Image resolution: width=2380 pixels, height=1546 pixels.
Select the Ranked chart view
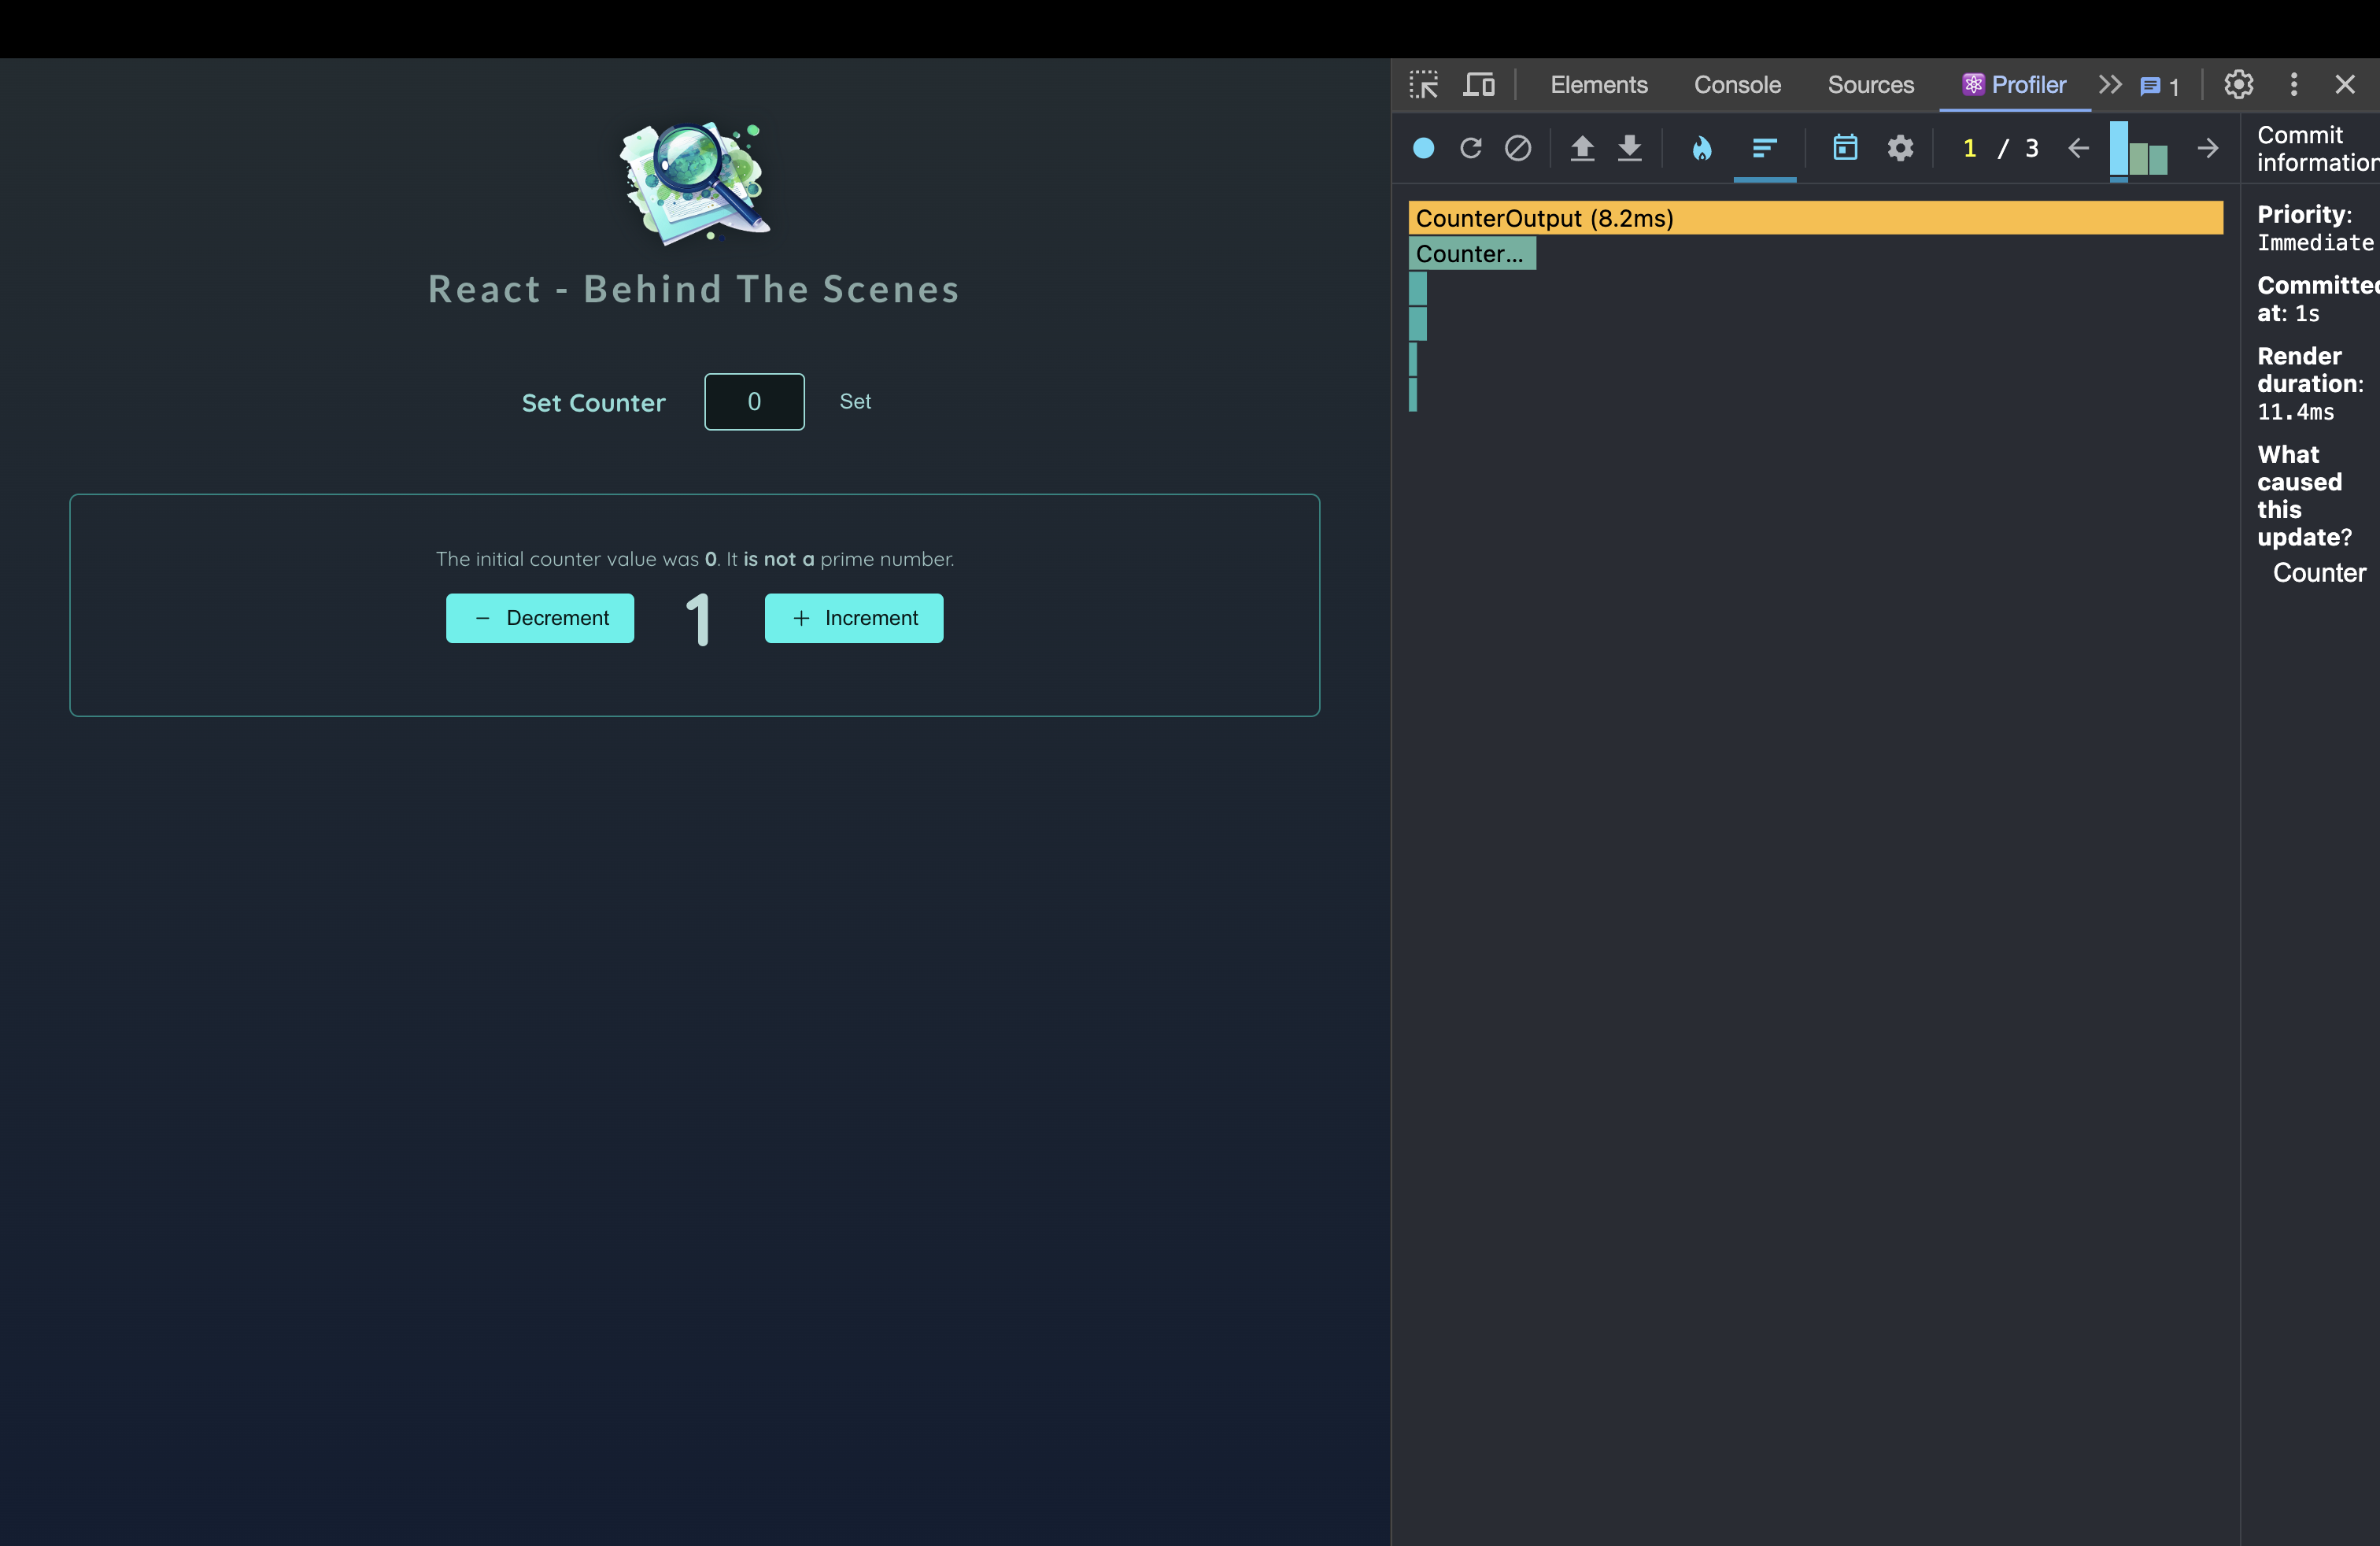coord(1764,148)
